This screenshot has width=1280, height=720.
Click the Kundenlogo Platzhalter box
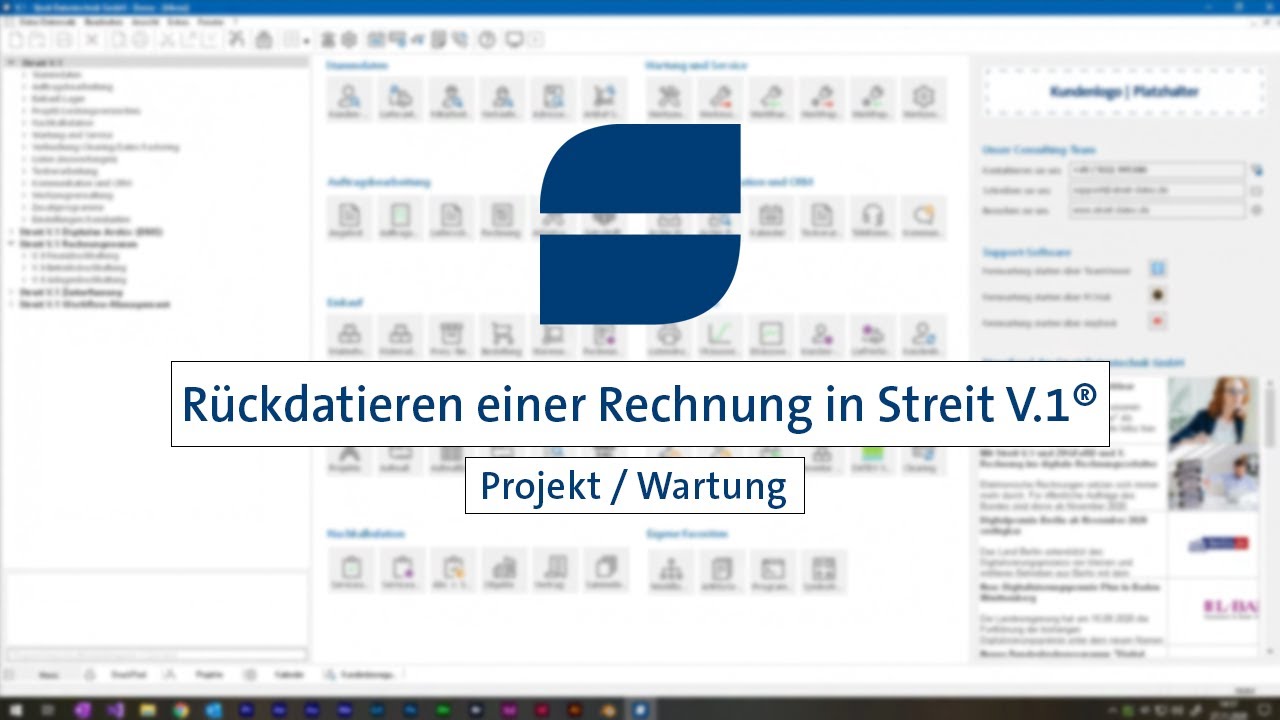[1124, 92]
